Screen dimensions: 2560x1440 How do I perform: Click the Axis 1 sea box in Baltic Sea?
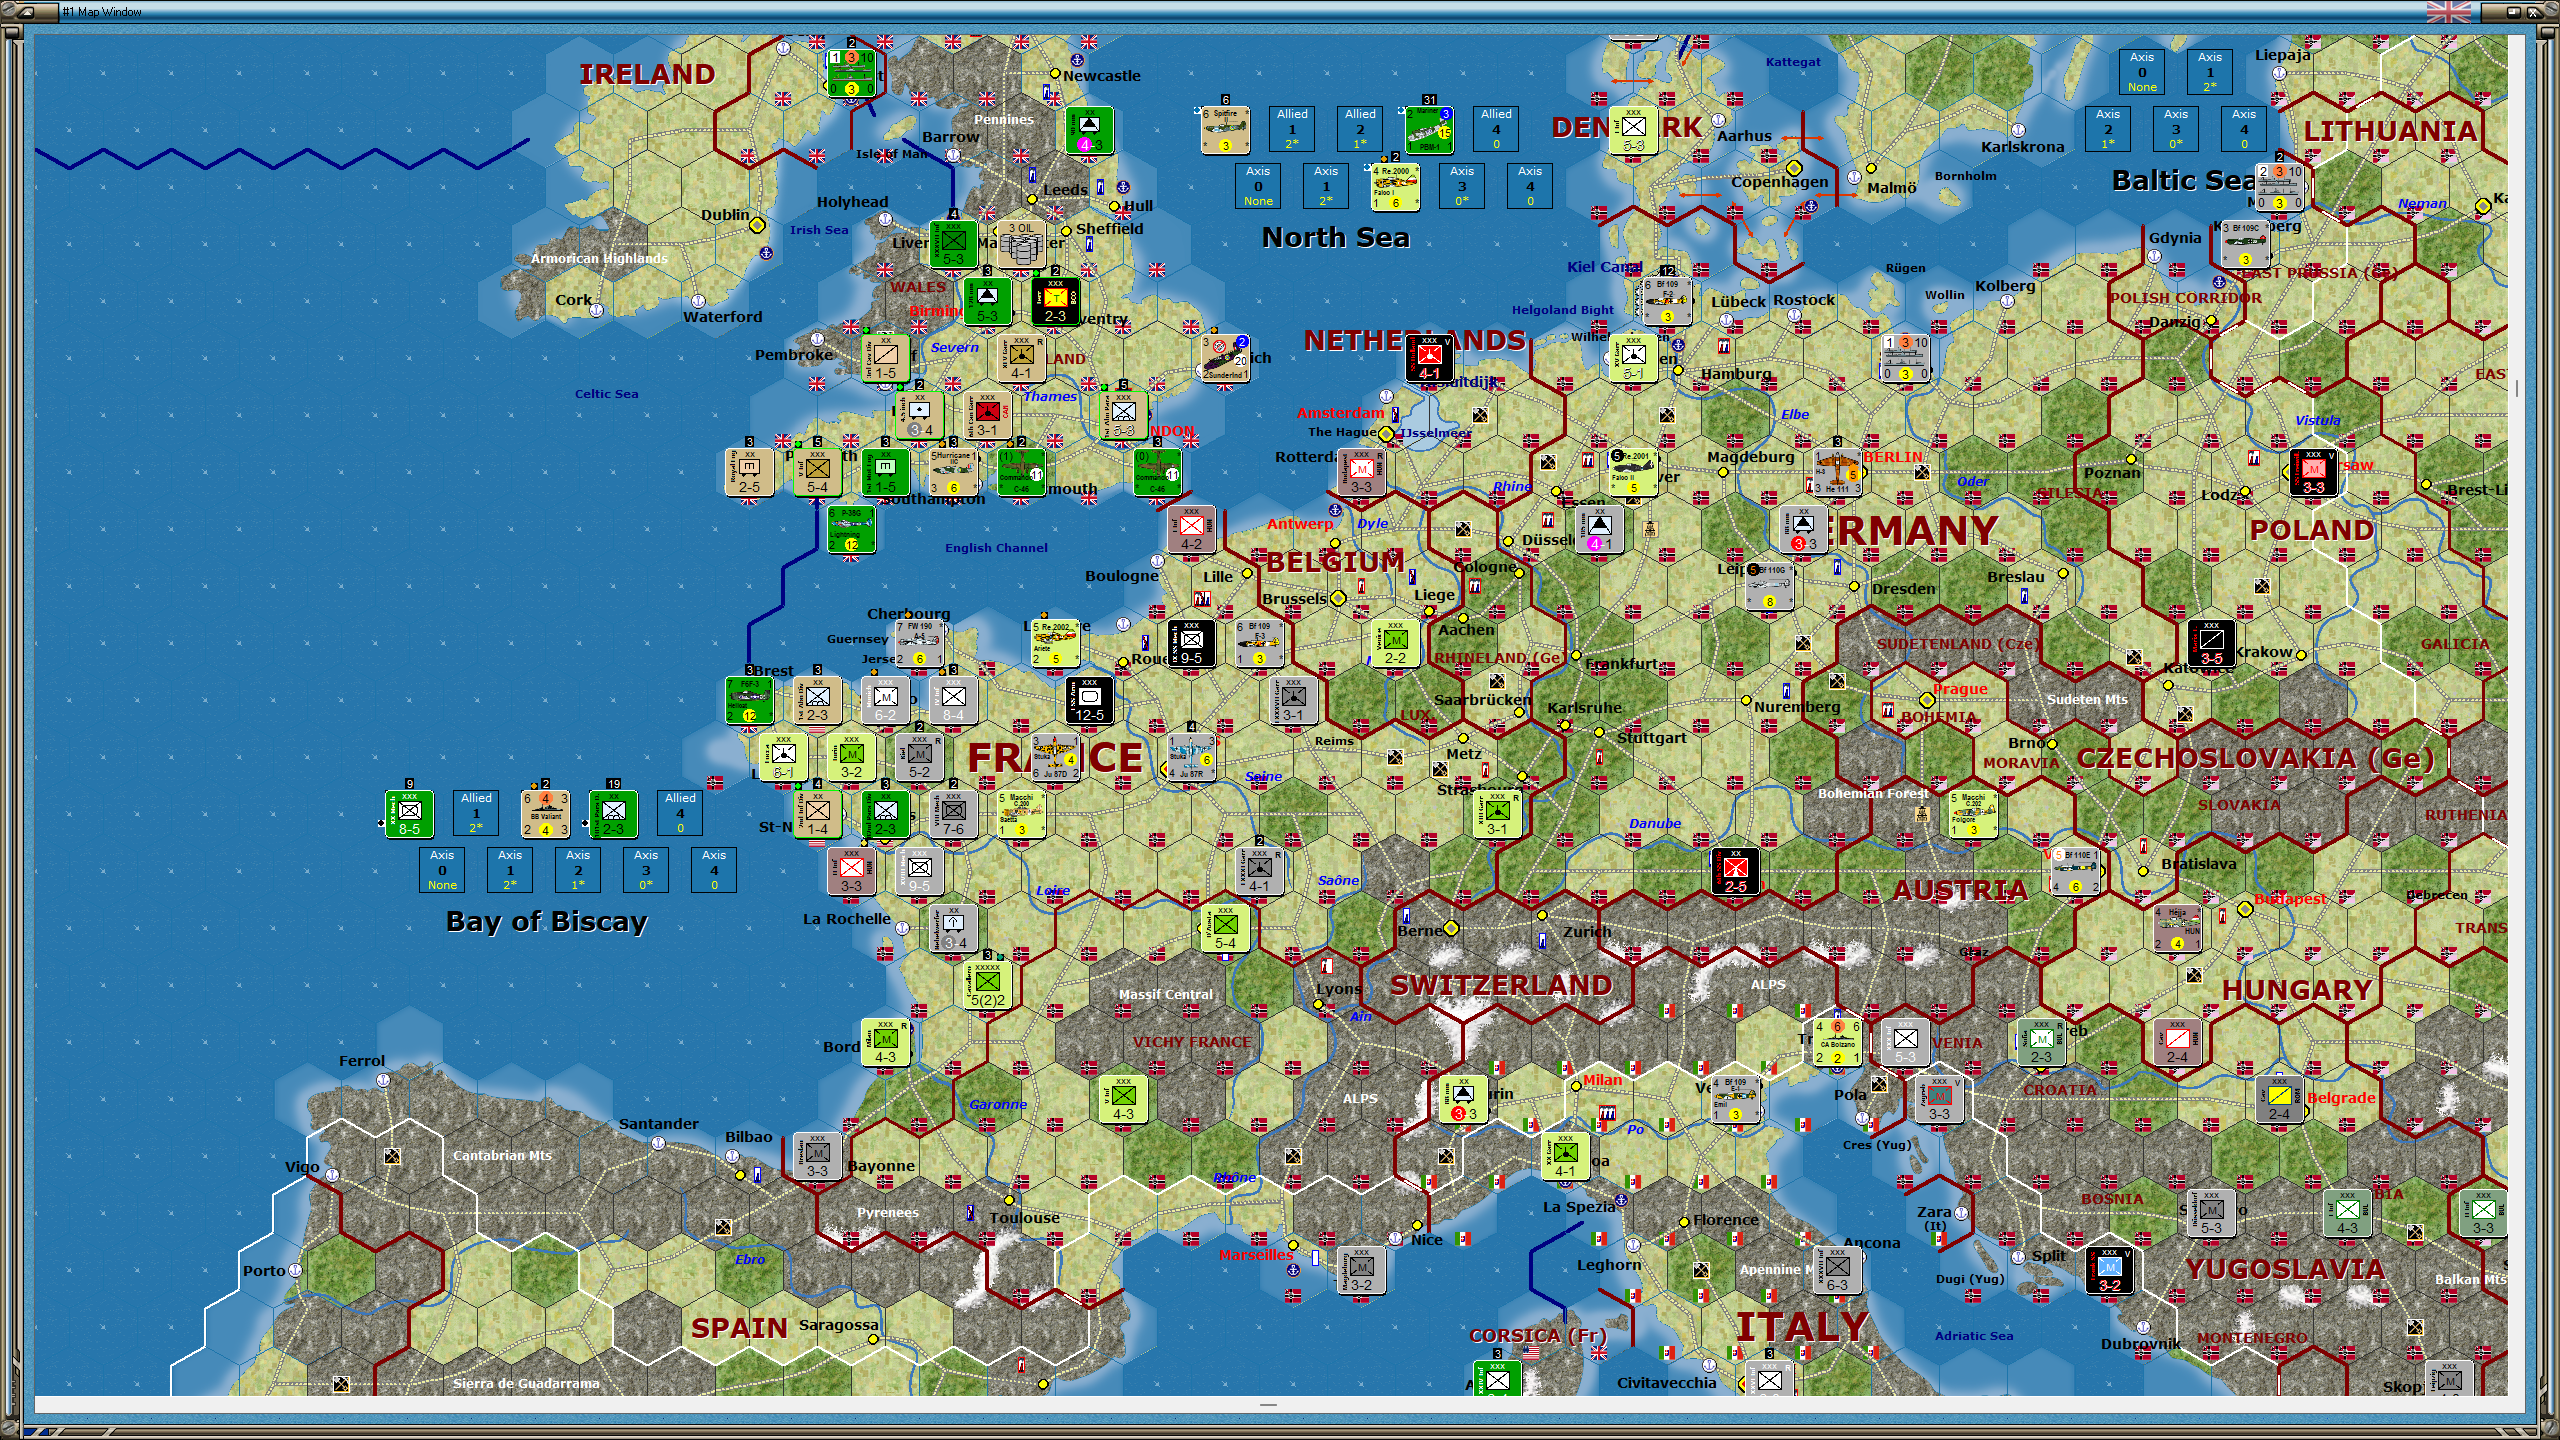2210,73
